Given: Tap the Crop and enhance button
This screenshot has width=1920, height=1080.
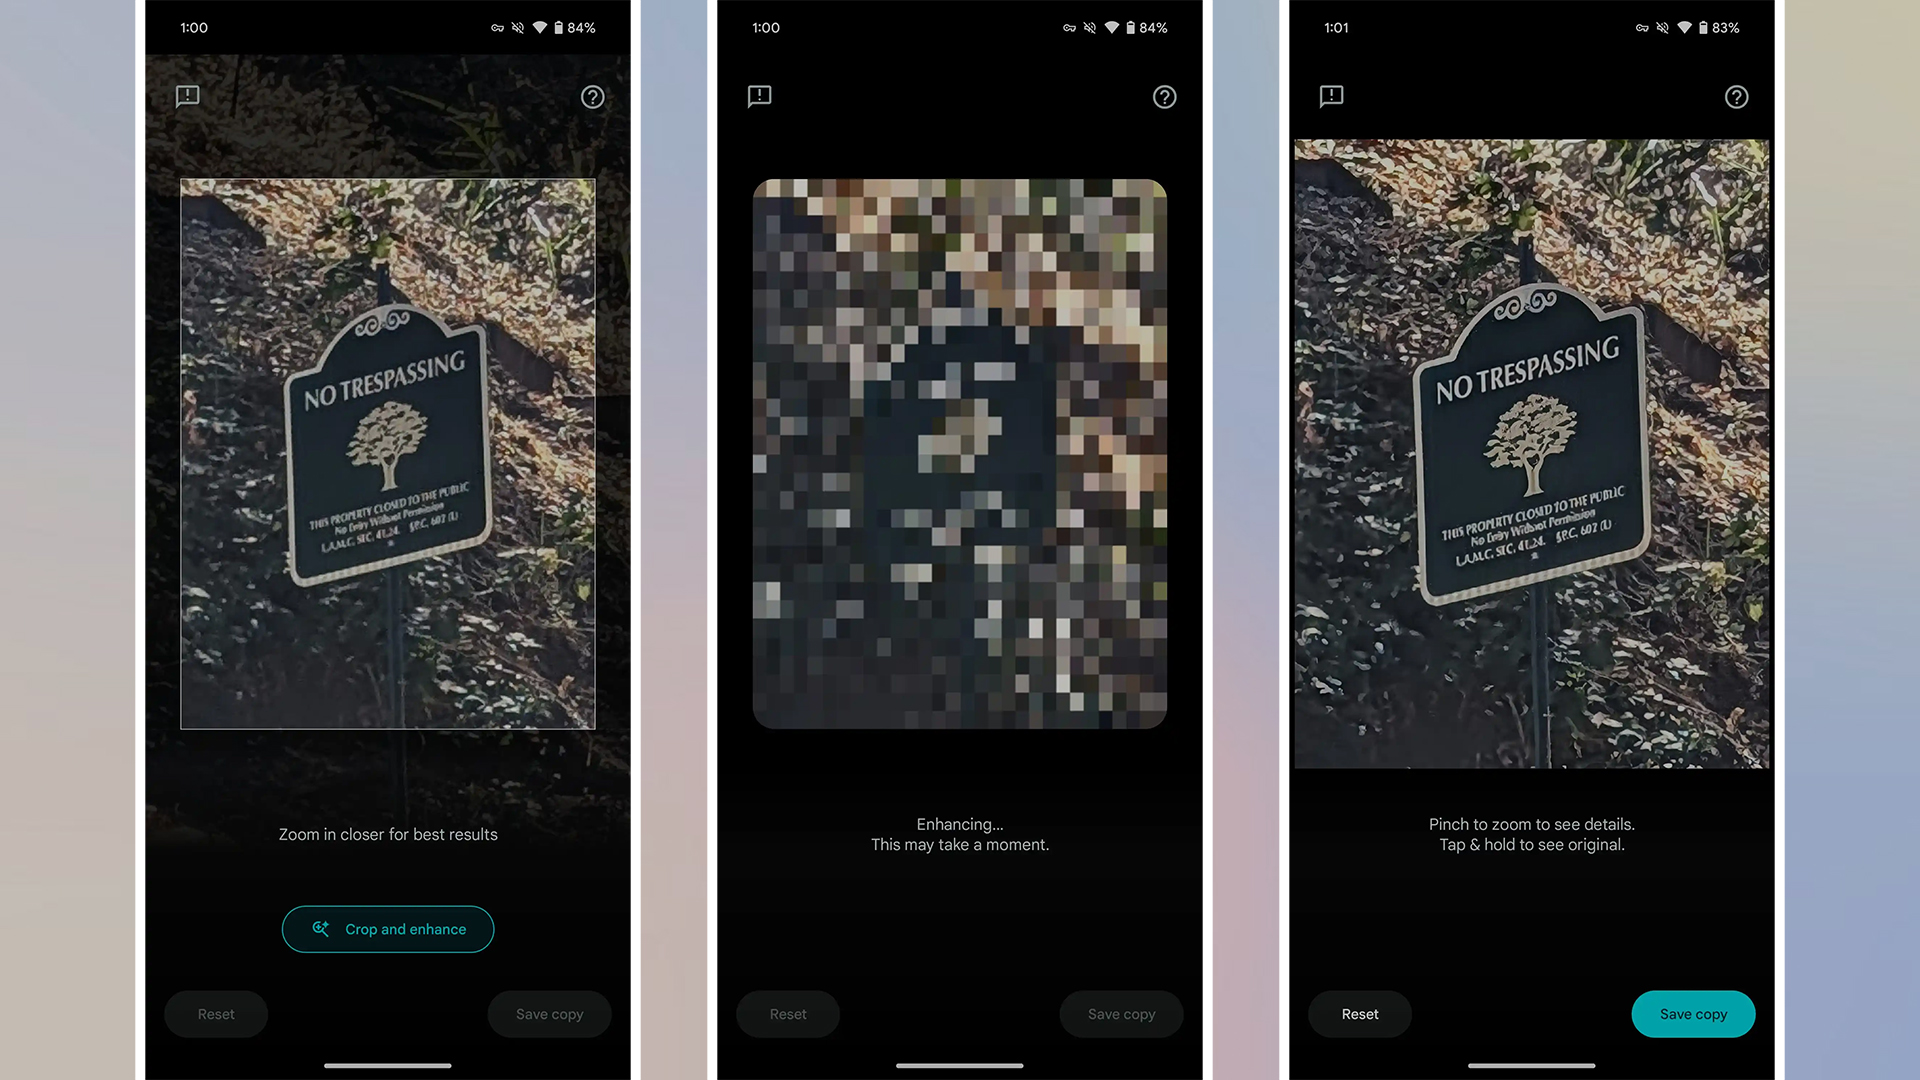Looking at the screenshot, I should coord(388,928).
